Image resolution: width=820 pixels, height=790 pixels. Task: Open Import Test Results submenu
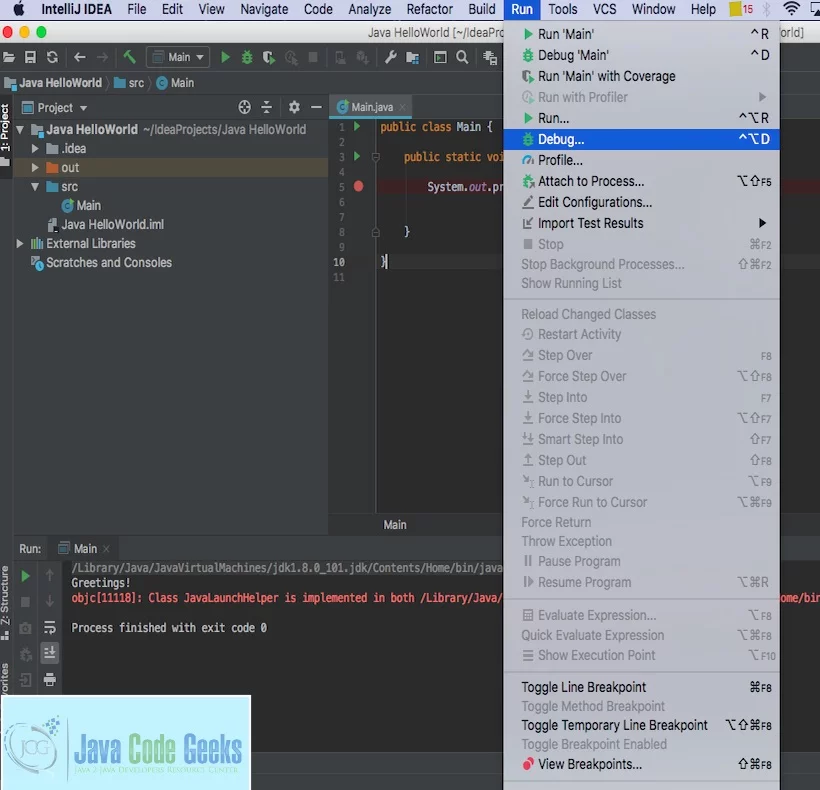tap(641, 223)
